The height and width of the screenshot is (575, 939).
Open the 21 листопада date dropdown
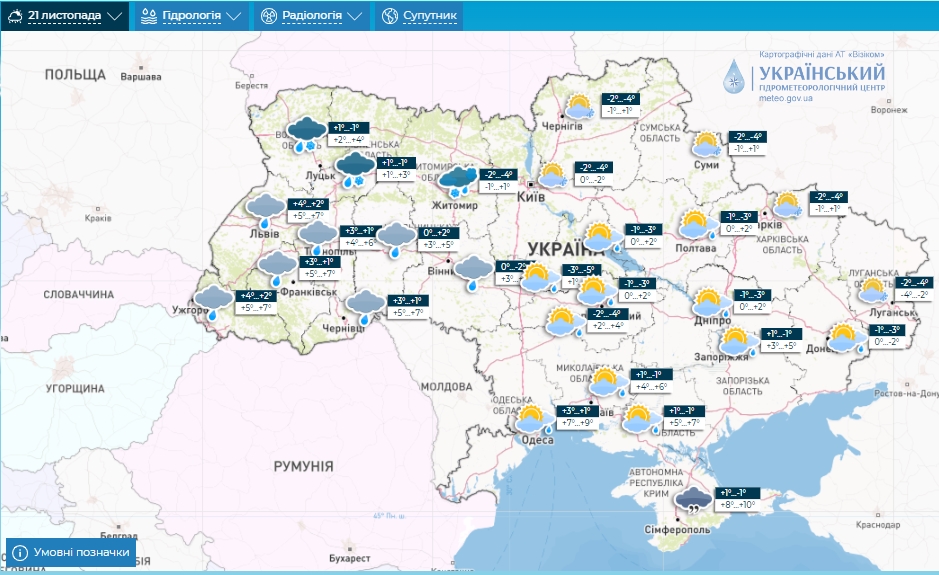click(x=65, y=16)
